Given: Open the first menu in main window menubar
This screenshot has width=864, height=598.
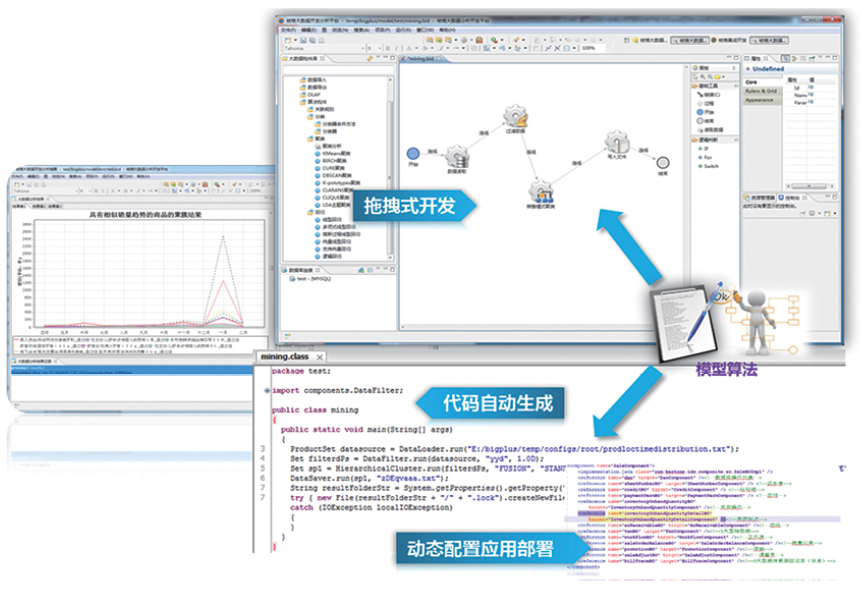Looking at the screenshot, I should coord(289,30).
